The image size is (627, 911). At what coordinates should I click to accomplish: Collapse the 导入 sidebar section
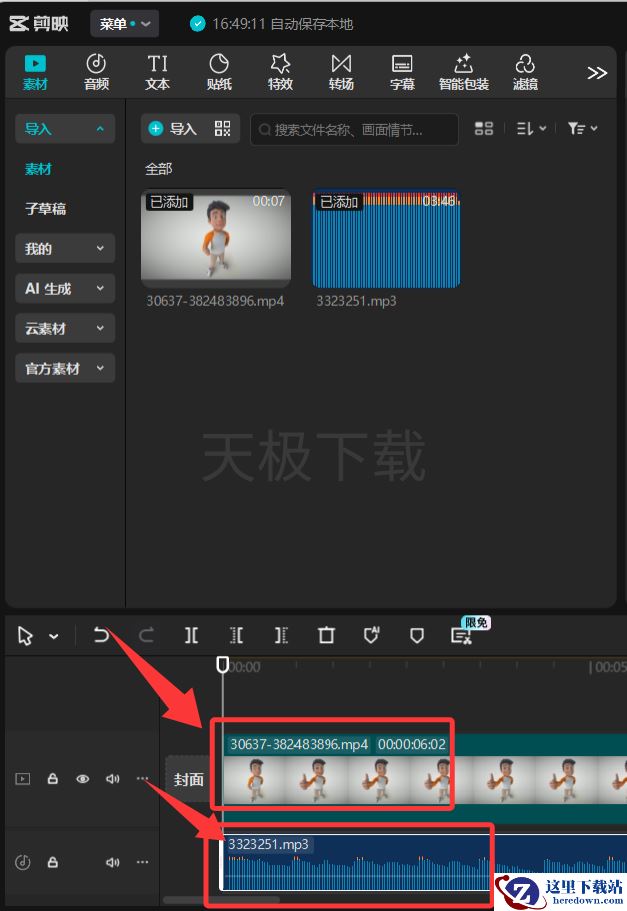65,128
